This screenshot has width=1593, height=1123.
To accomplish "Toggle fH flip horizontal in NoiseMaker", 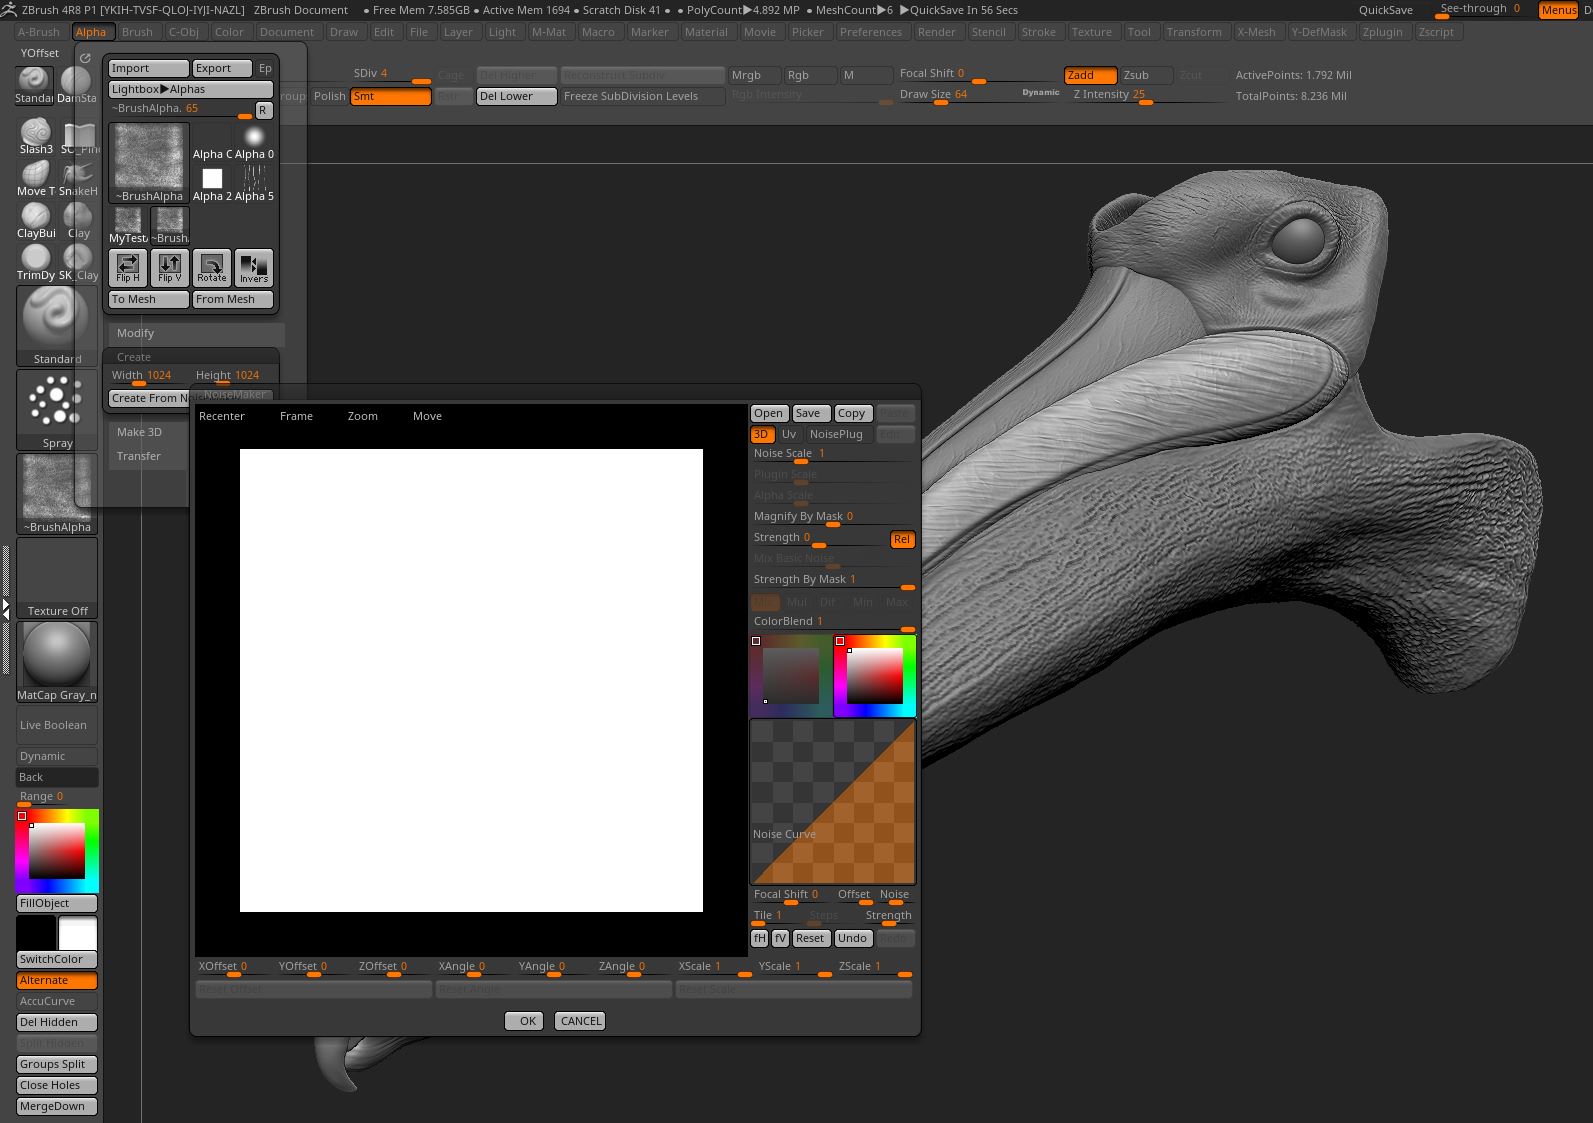I will (759, 938).
